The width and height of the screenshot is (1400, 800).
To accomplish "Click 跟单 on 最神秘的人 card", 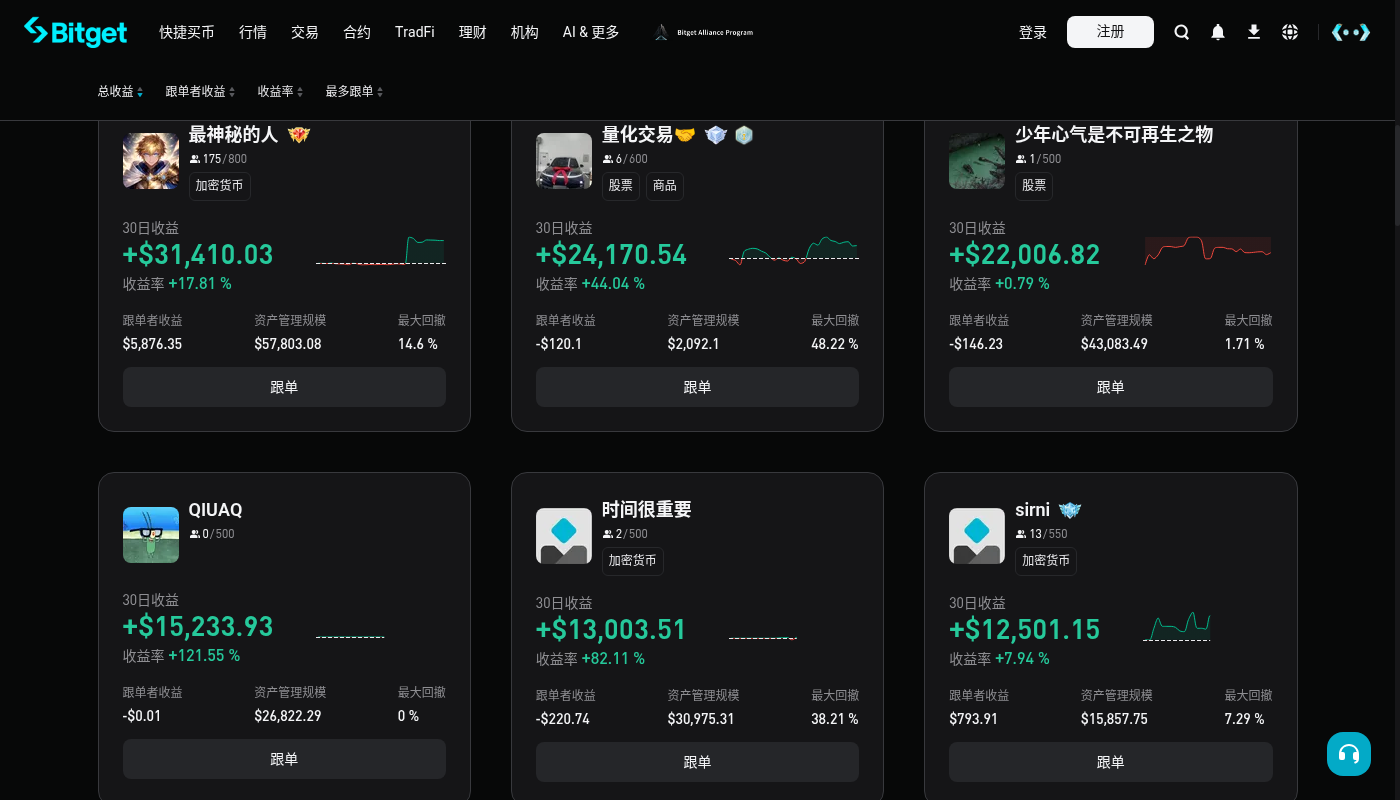I will pos(284,387).
